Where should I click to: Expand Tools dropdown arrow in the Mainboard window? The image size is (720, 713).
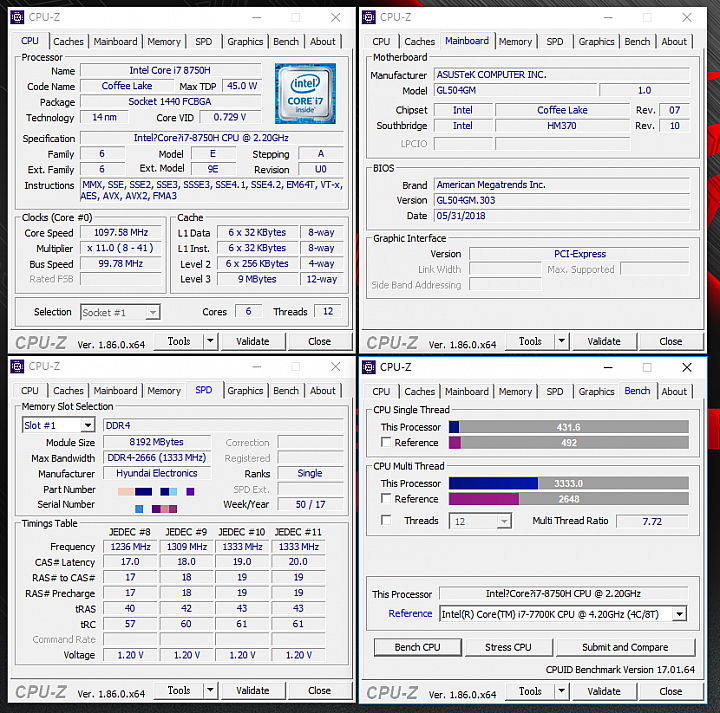click(x=561, y=341)
